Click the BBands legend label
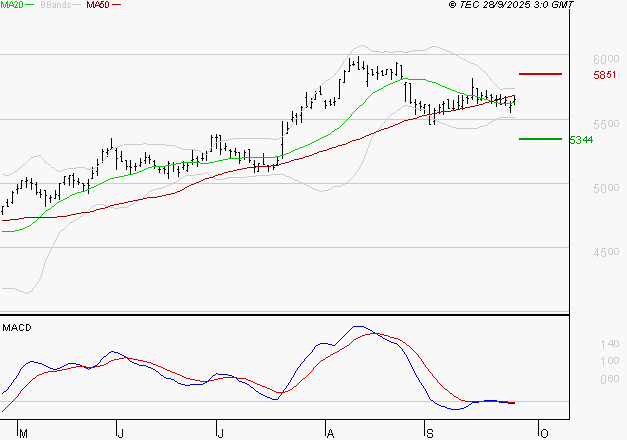627x440 pixels. point(55,5)
